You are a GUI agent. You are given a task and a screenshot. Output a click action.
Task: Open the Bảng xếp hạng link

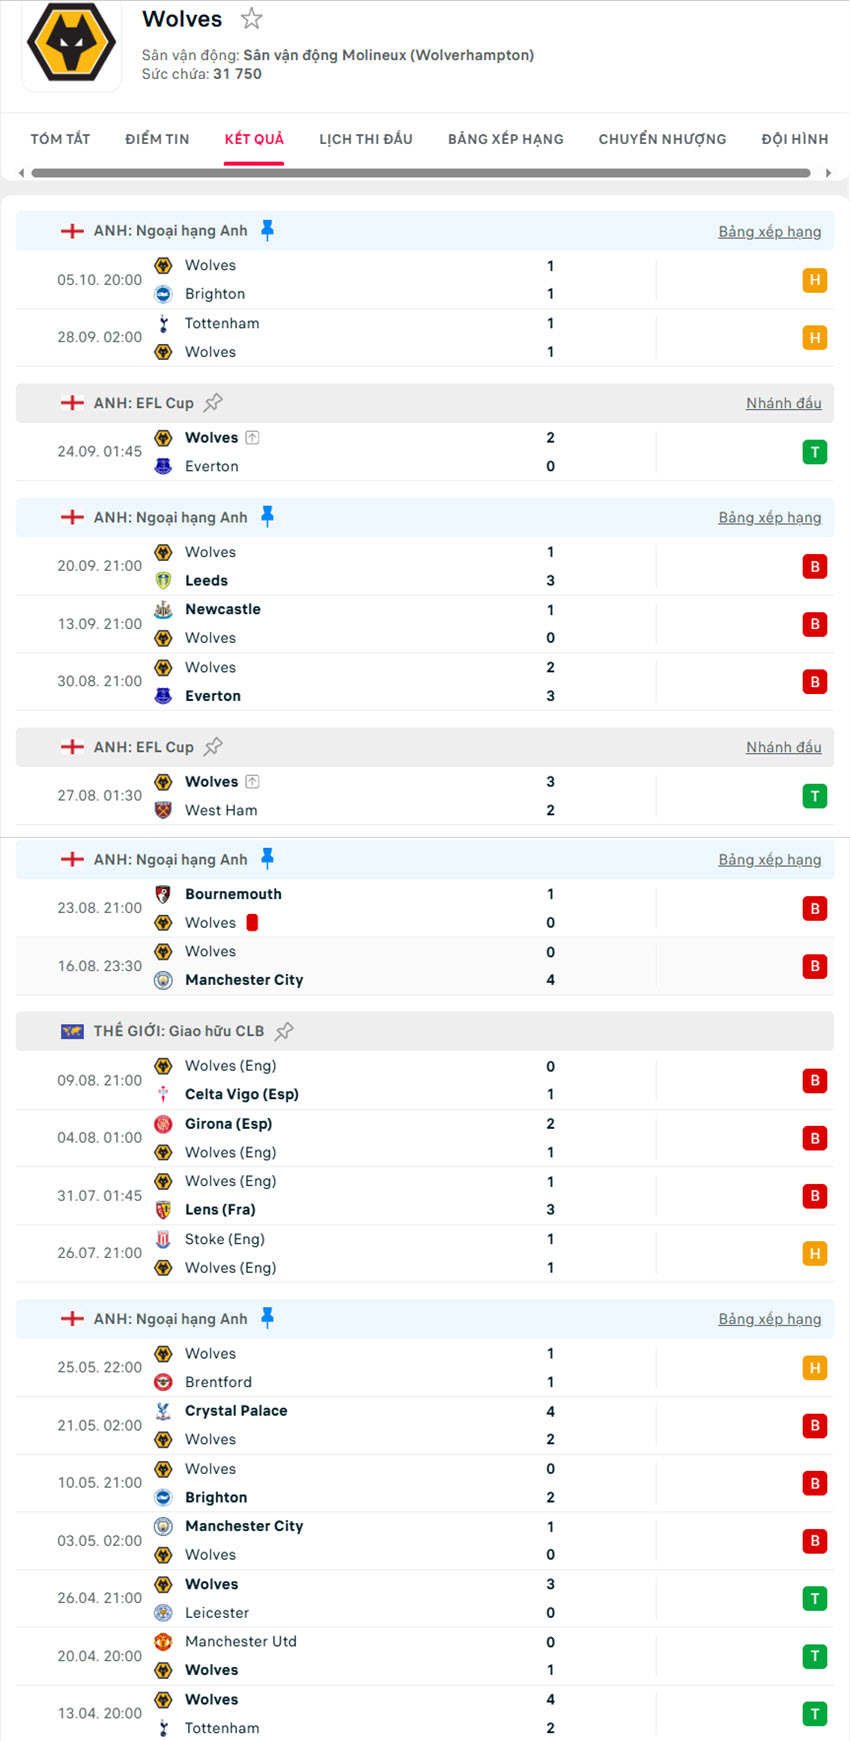point(770,230)
